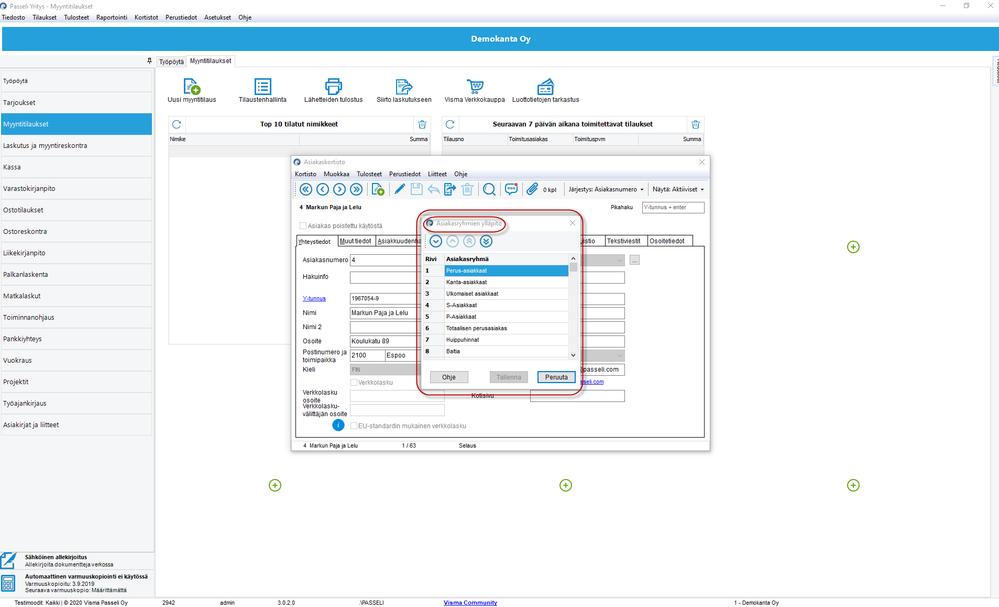This screenshot has height=607, width=999.
Task: Expand the Näytä: Aktiiviset dropdown
Action: coord(678,189)
